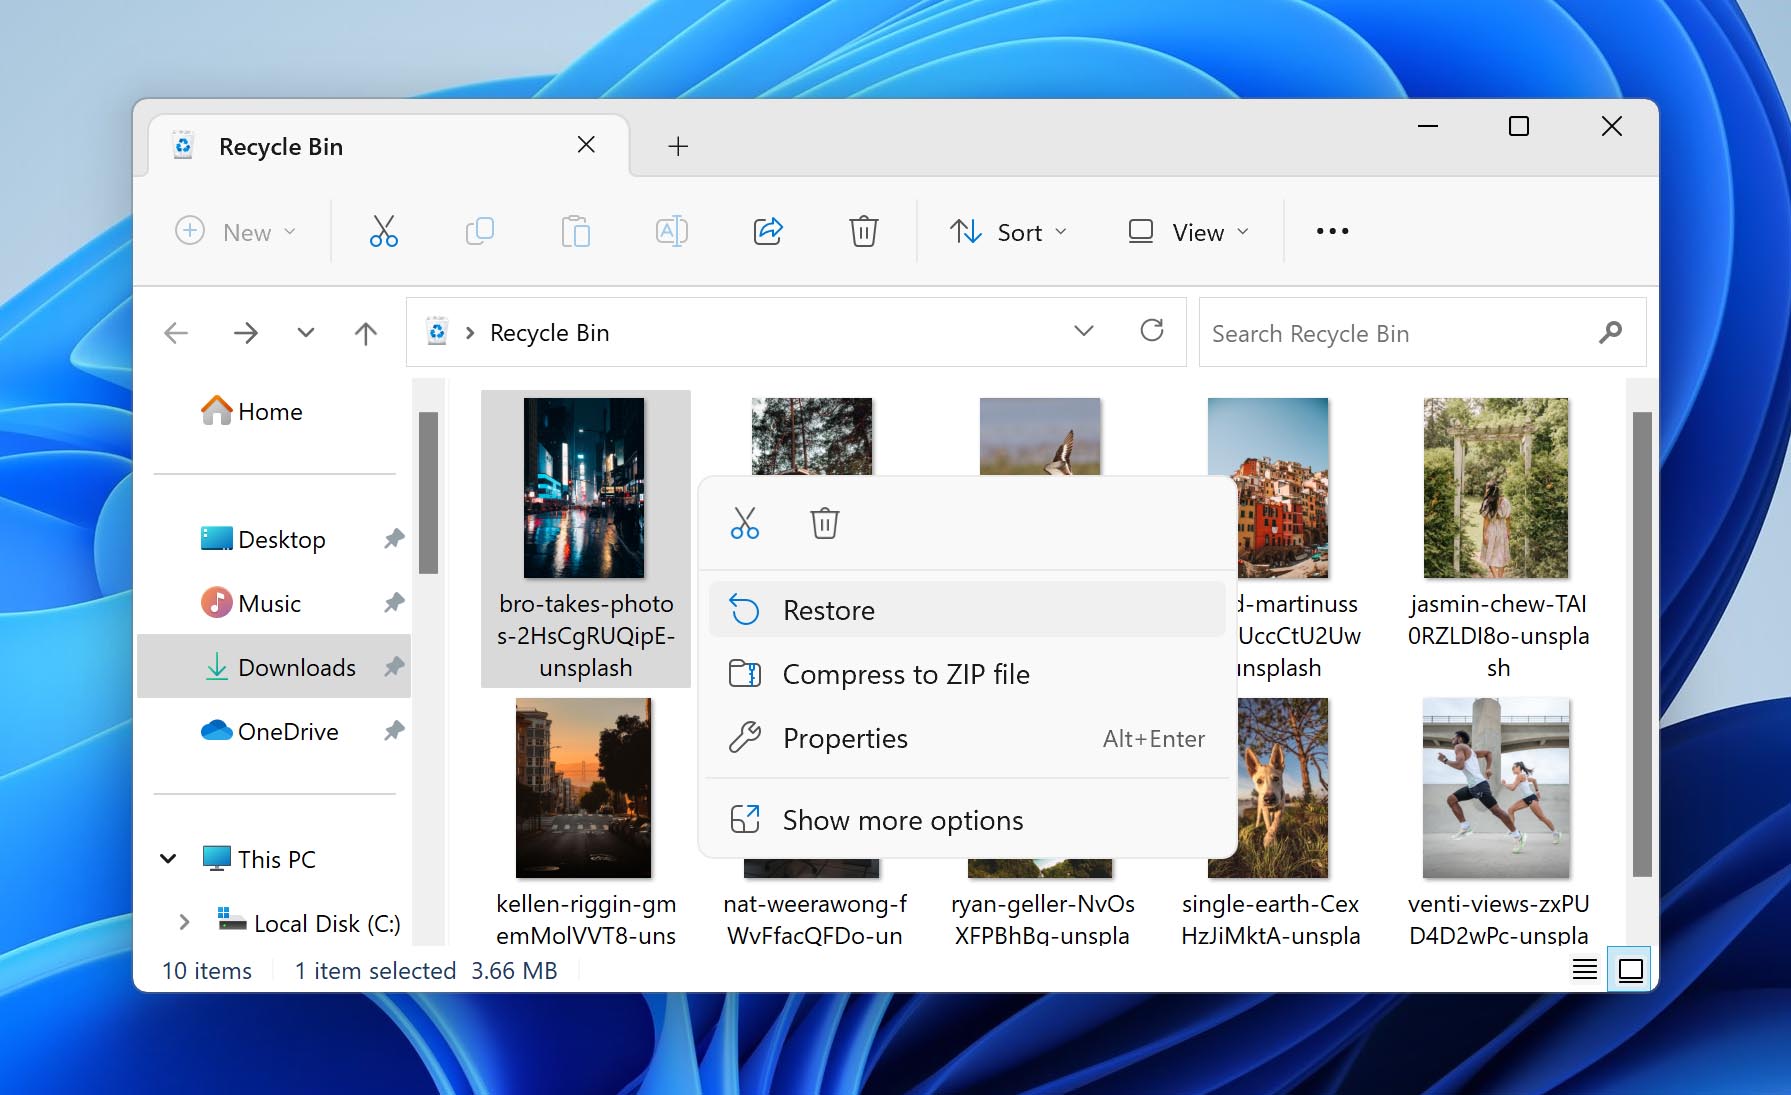Viewport: 1791px width, 1095px height.
Task: Click ryan-geller file name
Action: 1042,919
